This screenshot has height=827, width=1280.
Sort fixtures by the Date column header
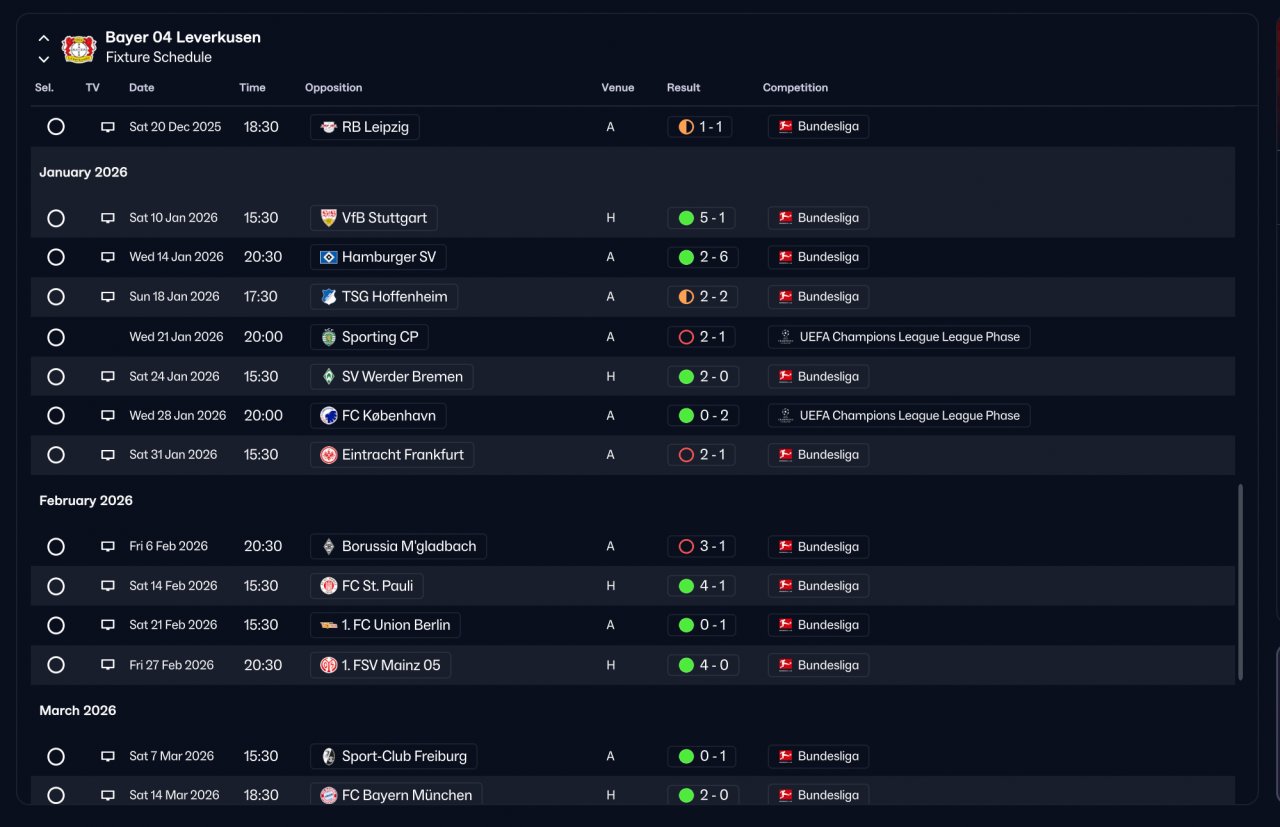point(142,88)
